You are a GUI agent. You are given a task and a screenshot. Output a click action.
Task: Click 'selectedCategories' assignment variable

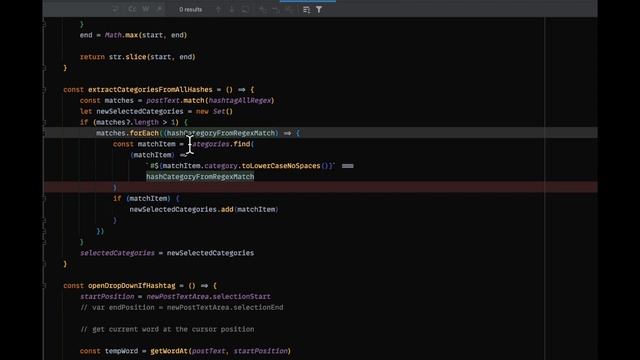tap(117, 253)
